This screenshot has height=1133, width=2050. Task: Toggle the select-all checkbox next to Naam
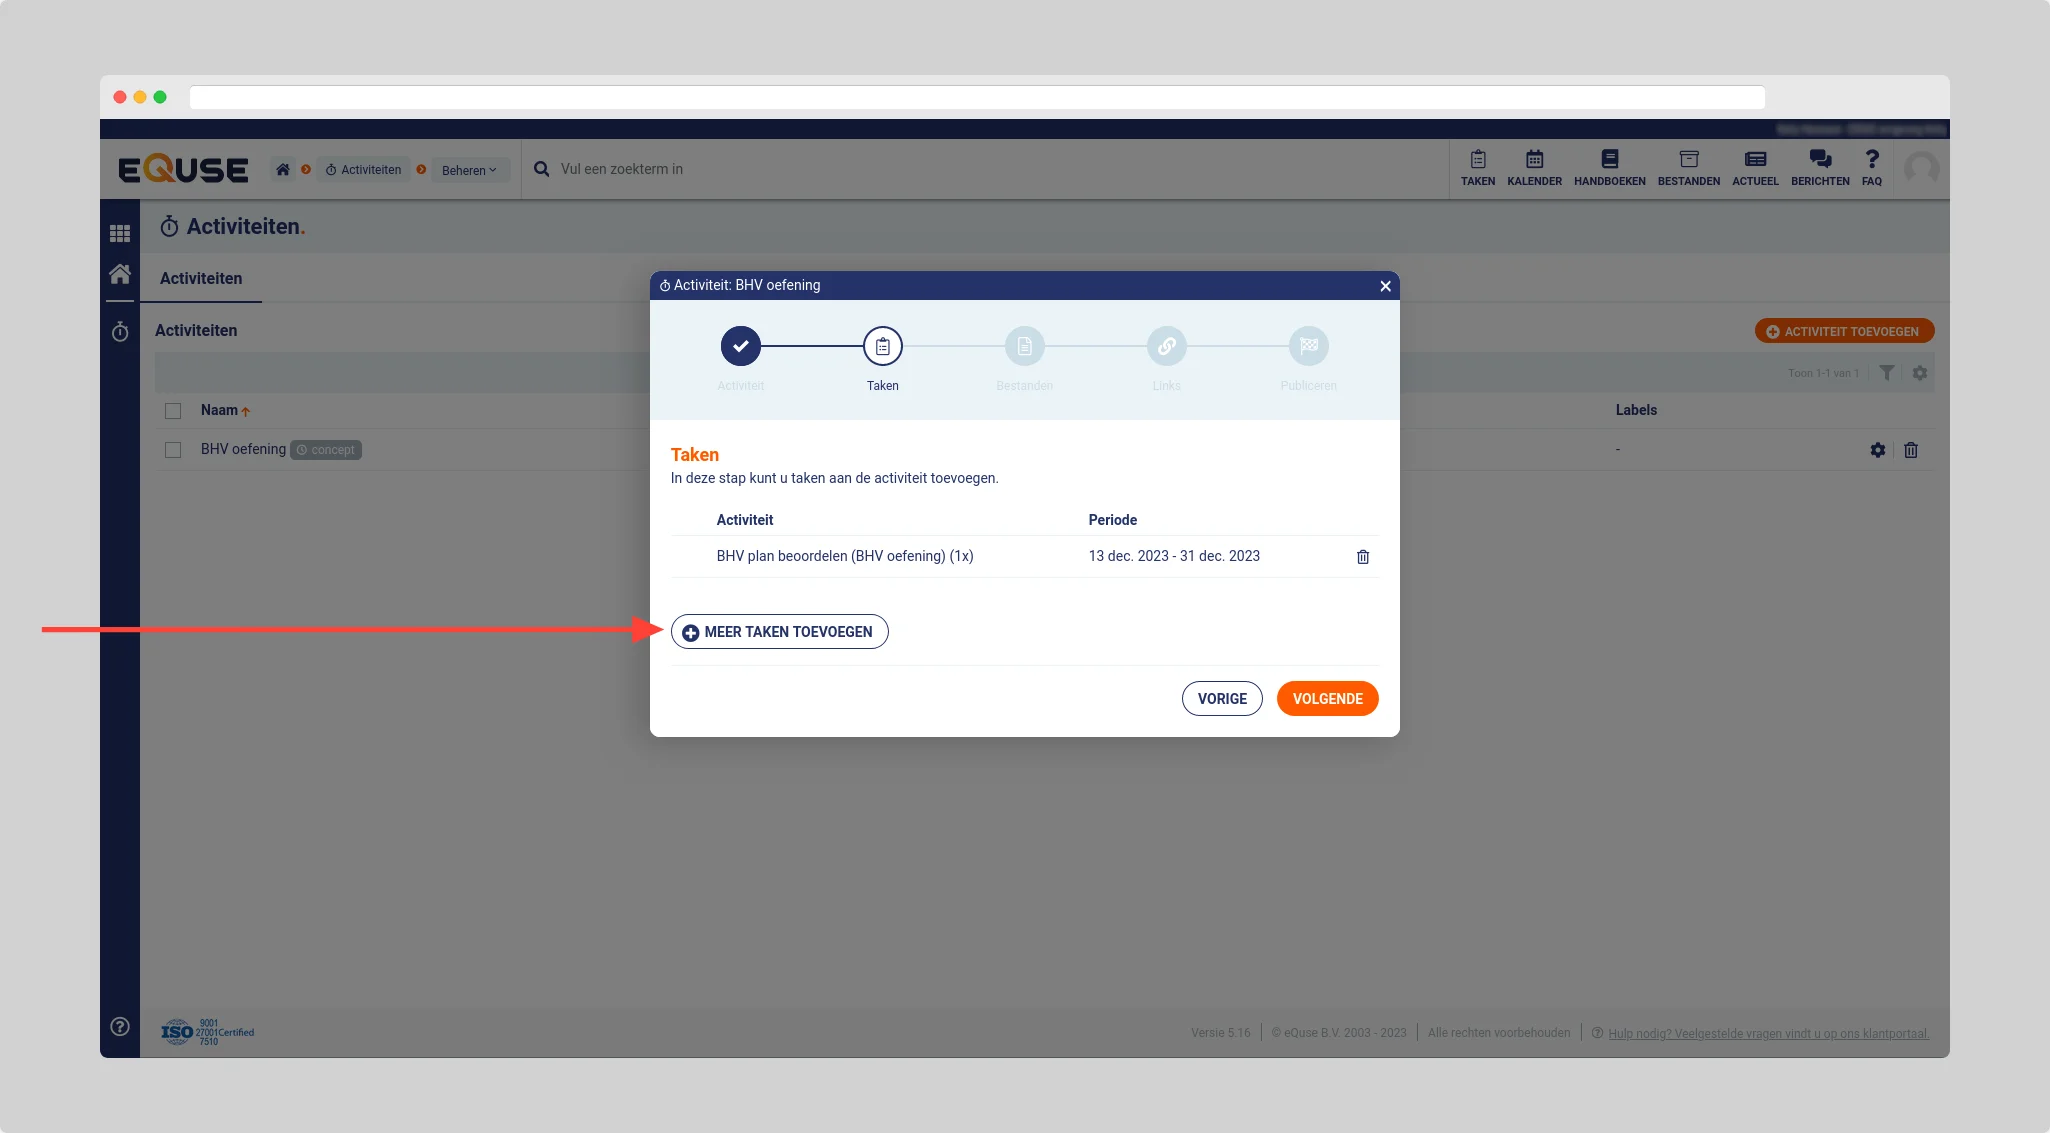point(173,411)
